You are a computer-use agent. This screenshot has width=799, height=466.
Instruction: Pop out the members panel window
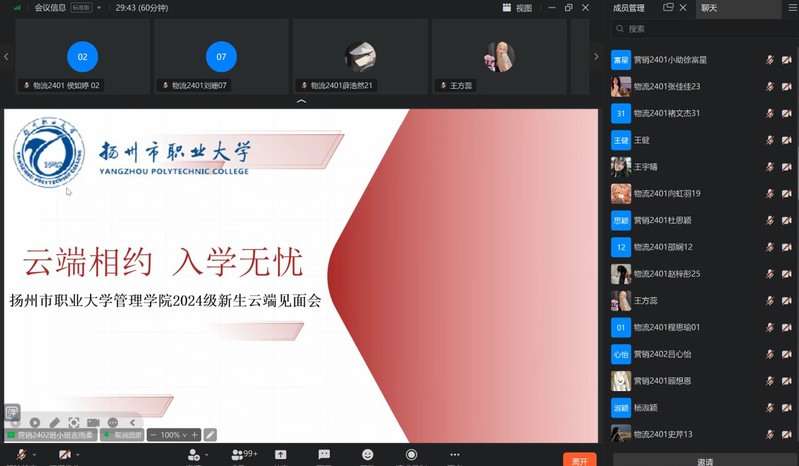point(668,7)
